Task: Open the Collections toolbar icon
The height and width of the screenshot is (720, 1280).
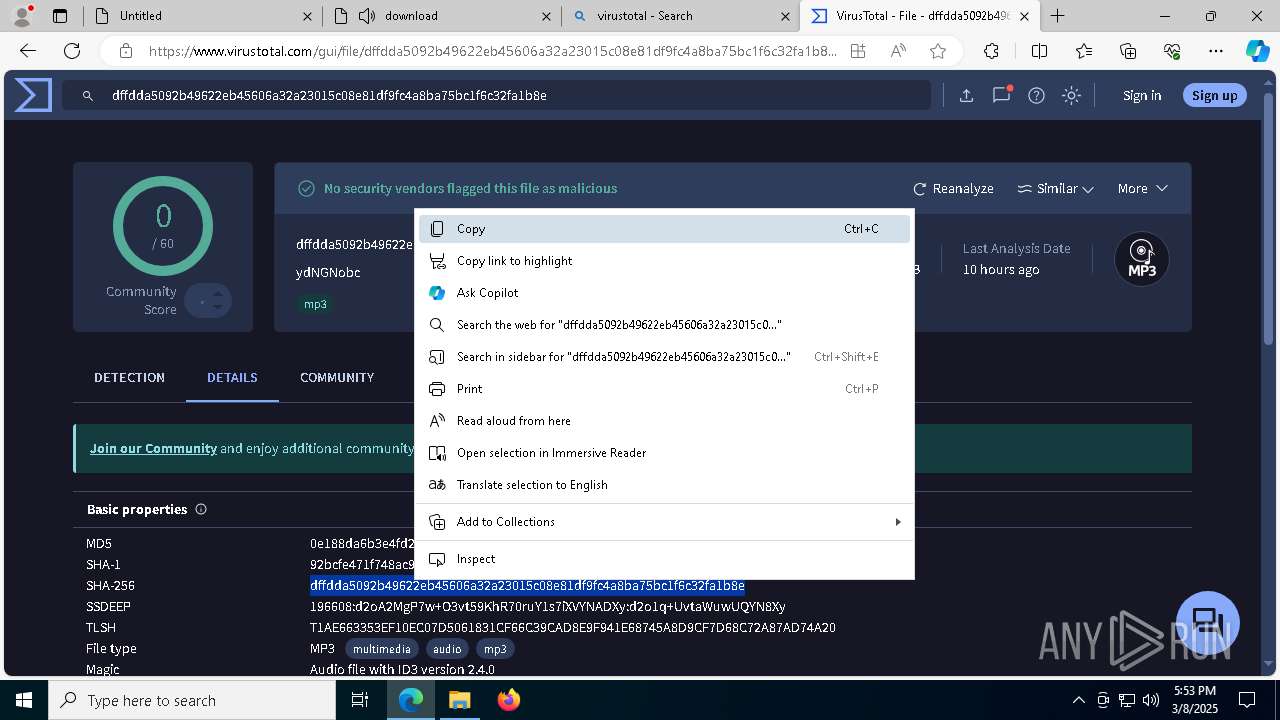Action: point(1128,51)
